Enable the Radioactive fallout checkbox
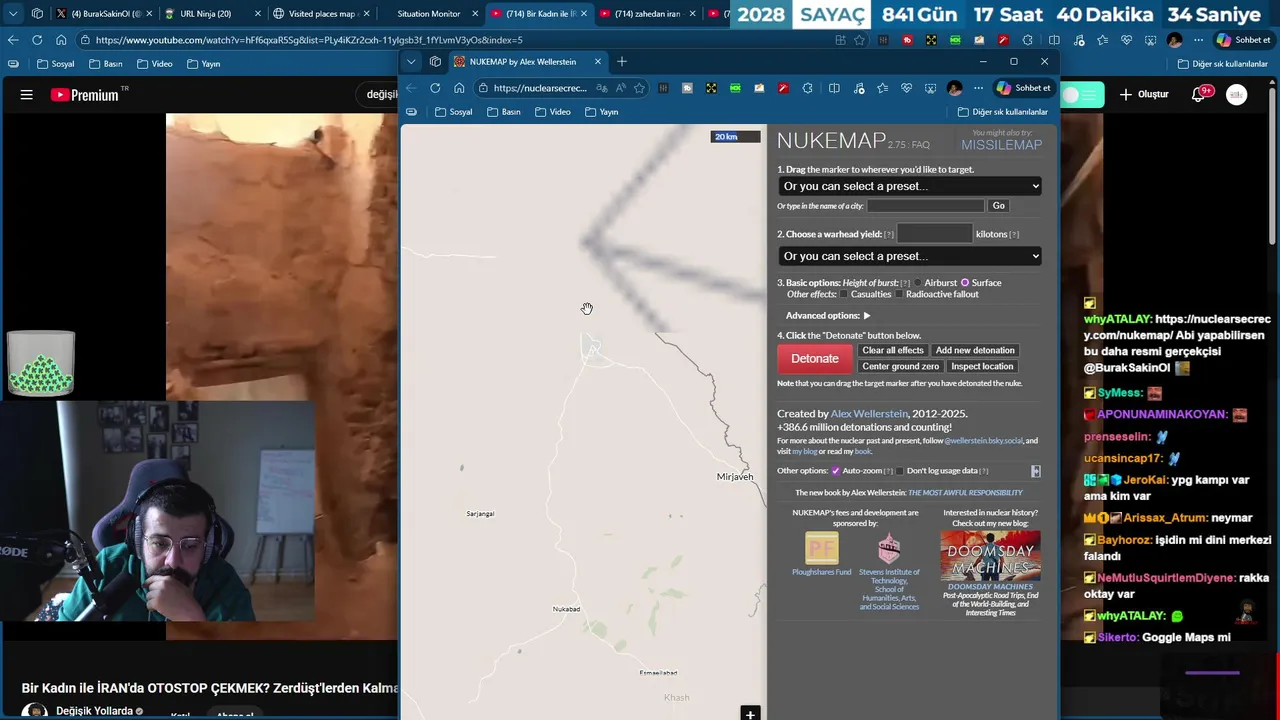 pos(899,295)
